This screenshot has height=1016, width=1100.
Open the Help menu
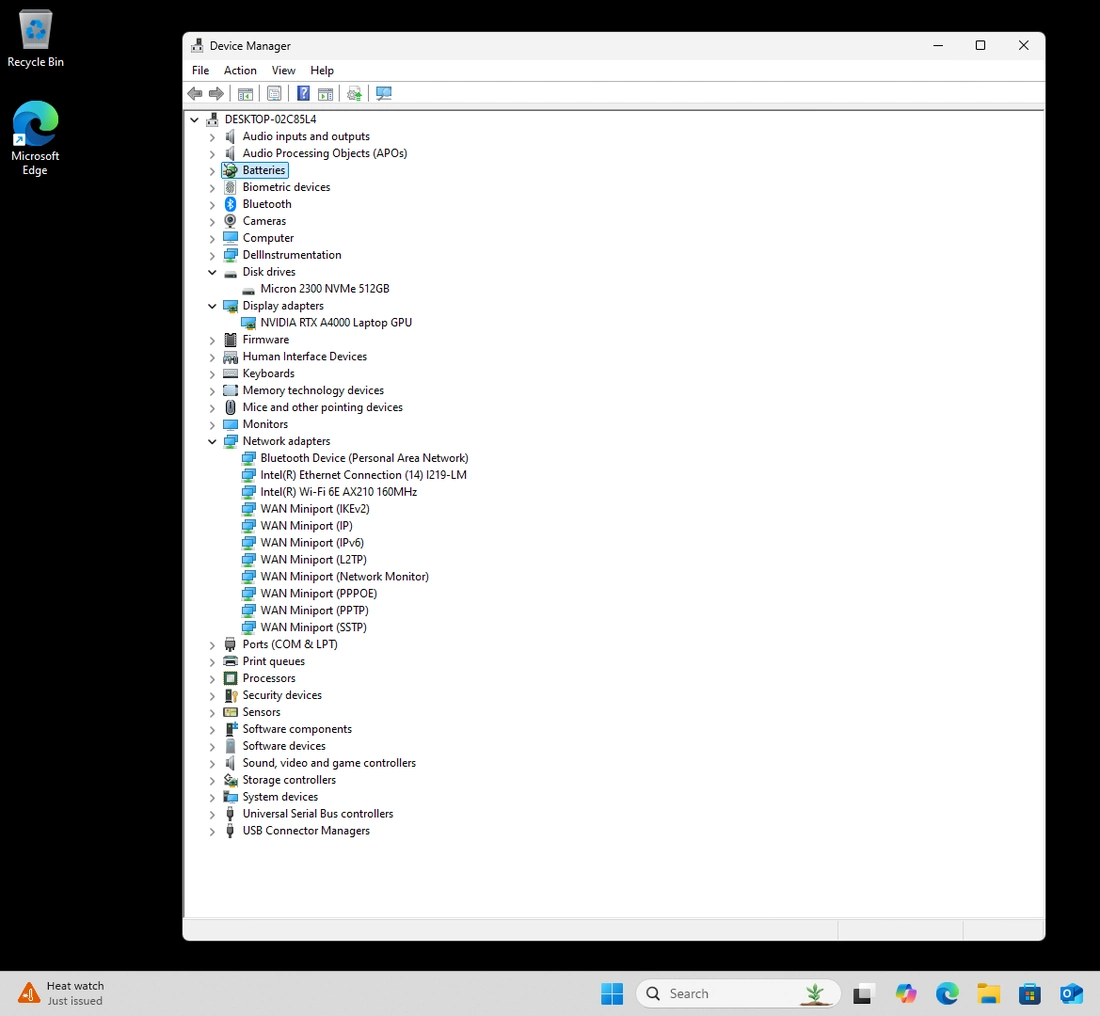[x=322, y=70]
